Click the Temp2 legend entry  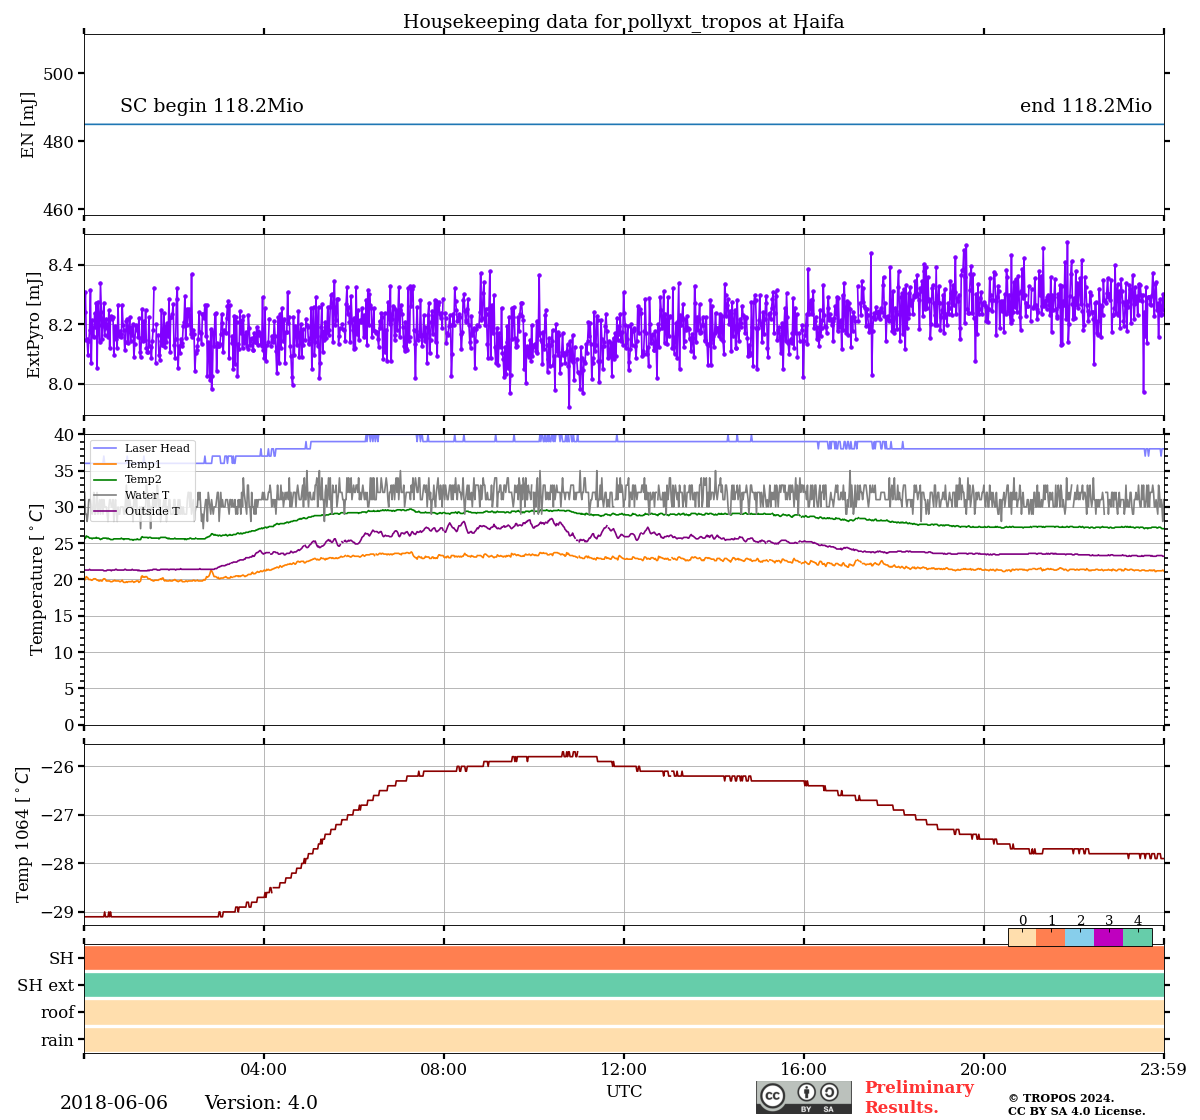pyautogui.click(x=128, y=480)
